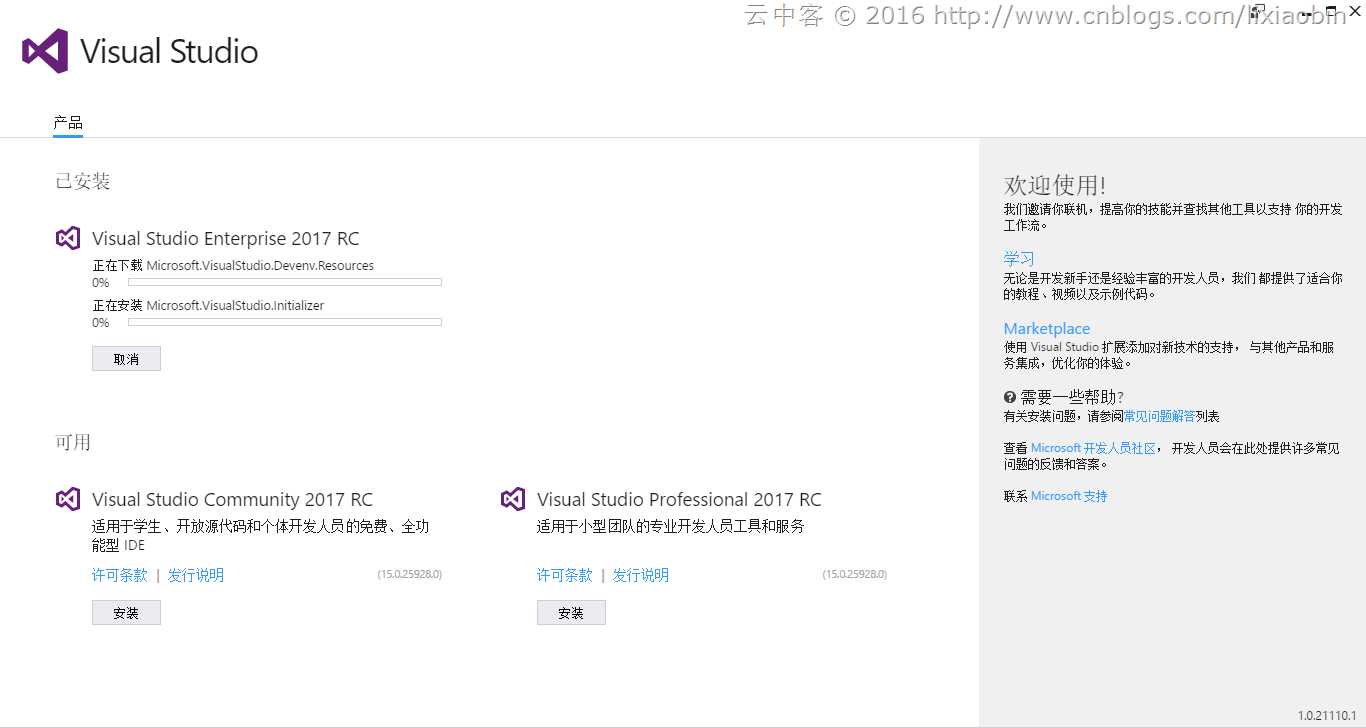The image size is (1366, 728).
Task: Open the 学习 link
Action: (1019, 259)
